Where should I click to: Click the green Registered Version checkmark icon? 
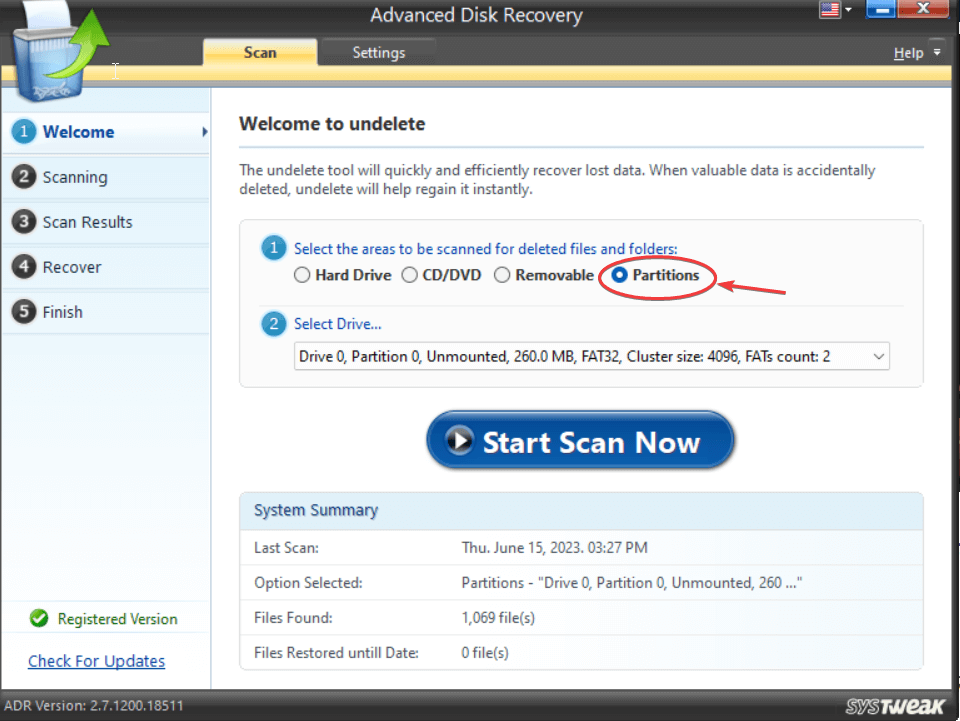coord(39,618)
